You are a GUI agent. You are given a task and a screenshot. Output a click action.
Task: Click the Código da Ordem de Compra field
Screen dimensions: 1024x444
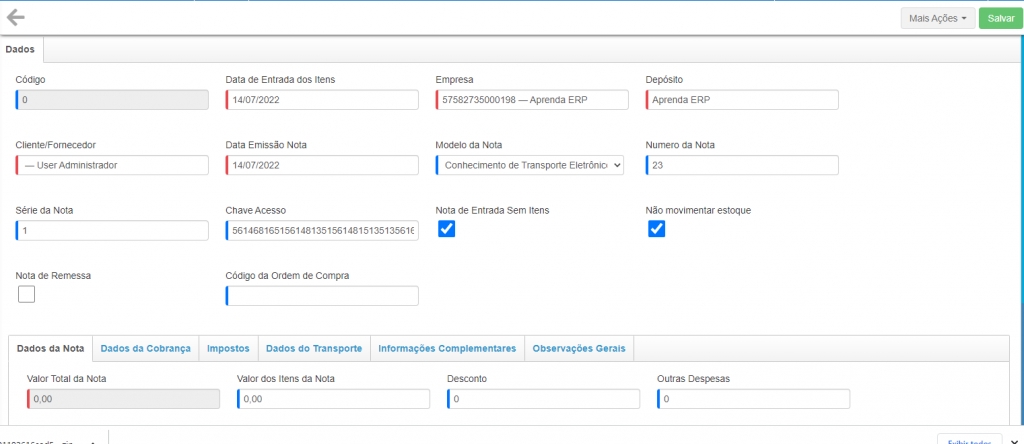tap(322, 296)
